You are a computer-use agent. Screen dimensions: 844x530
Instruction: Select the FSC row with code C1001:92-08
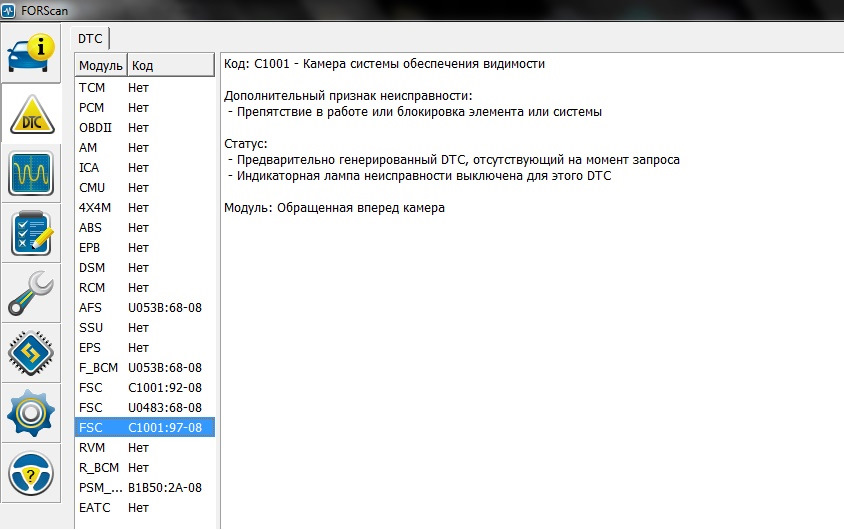(145, 387)
